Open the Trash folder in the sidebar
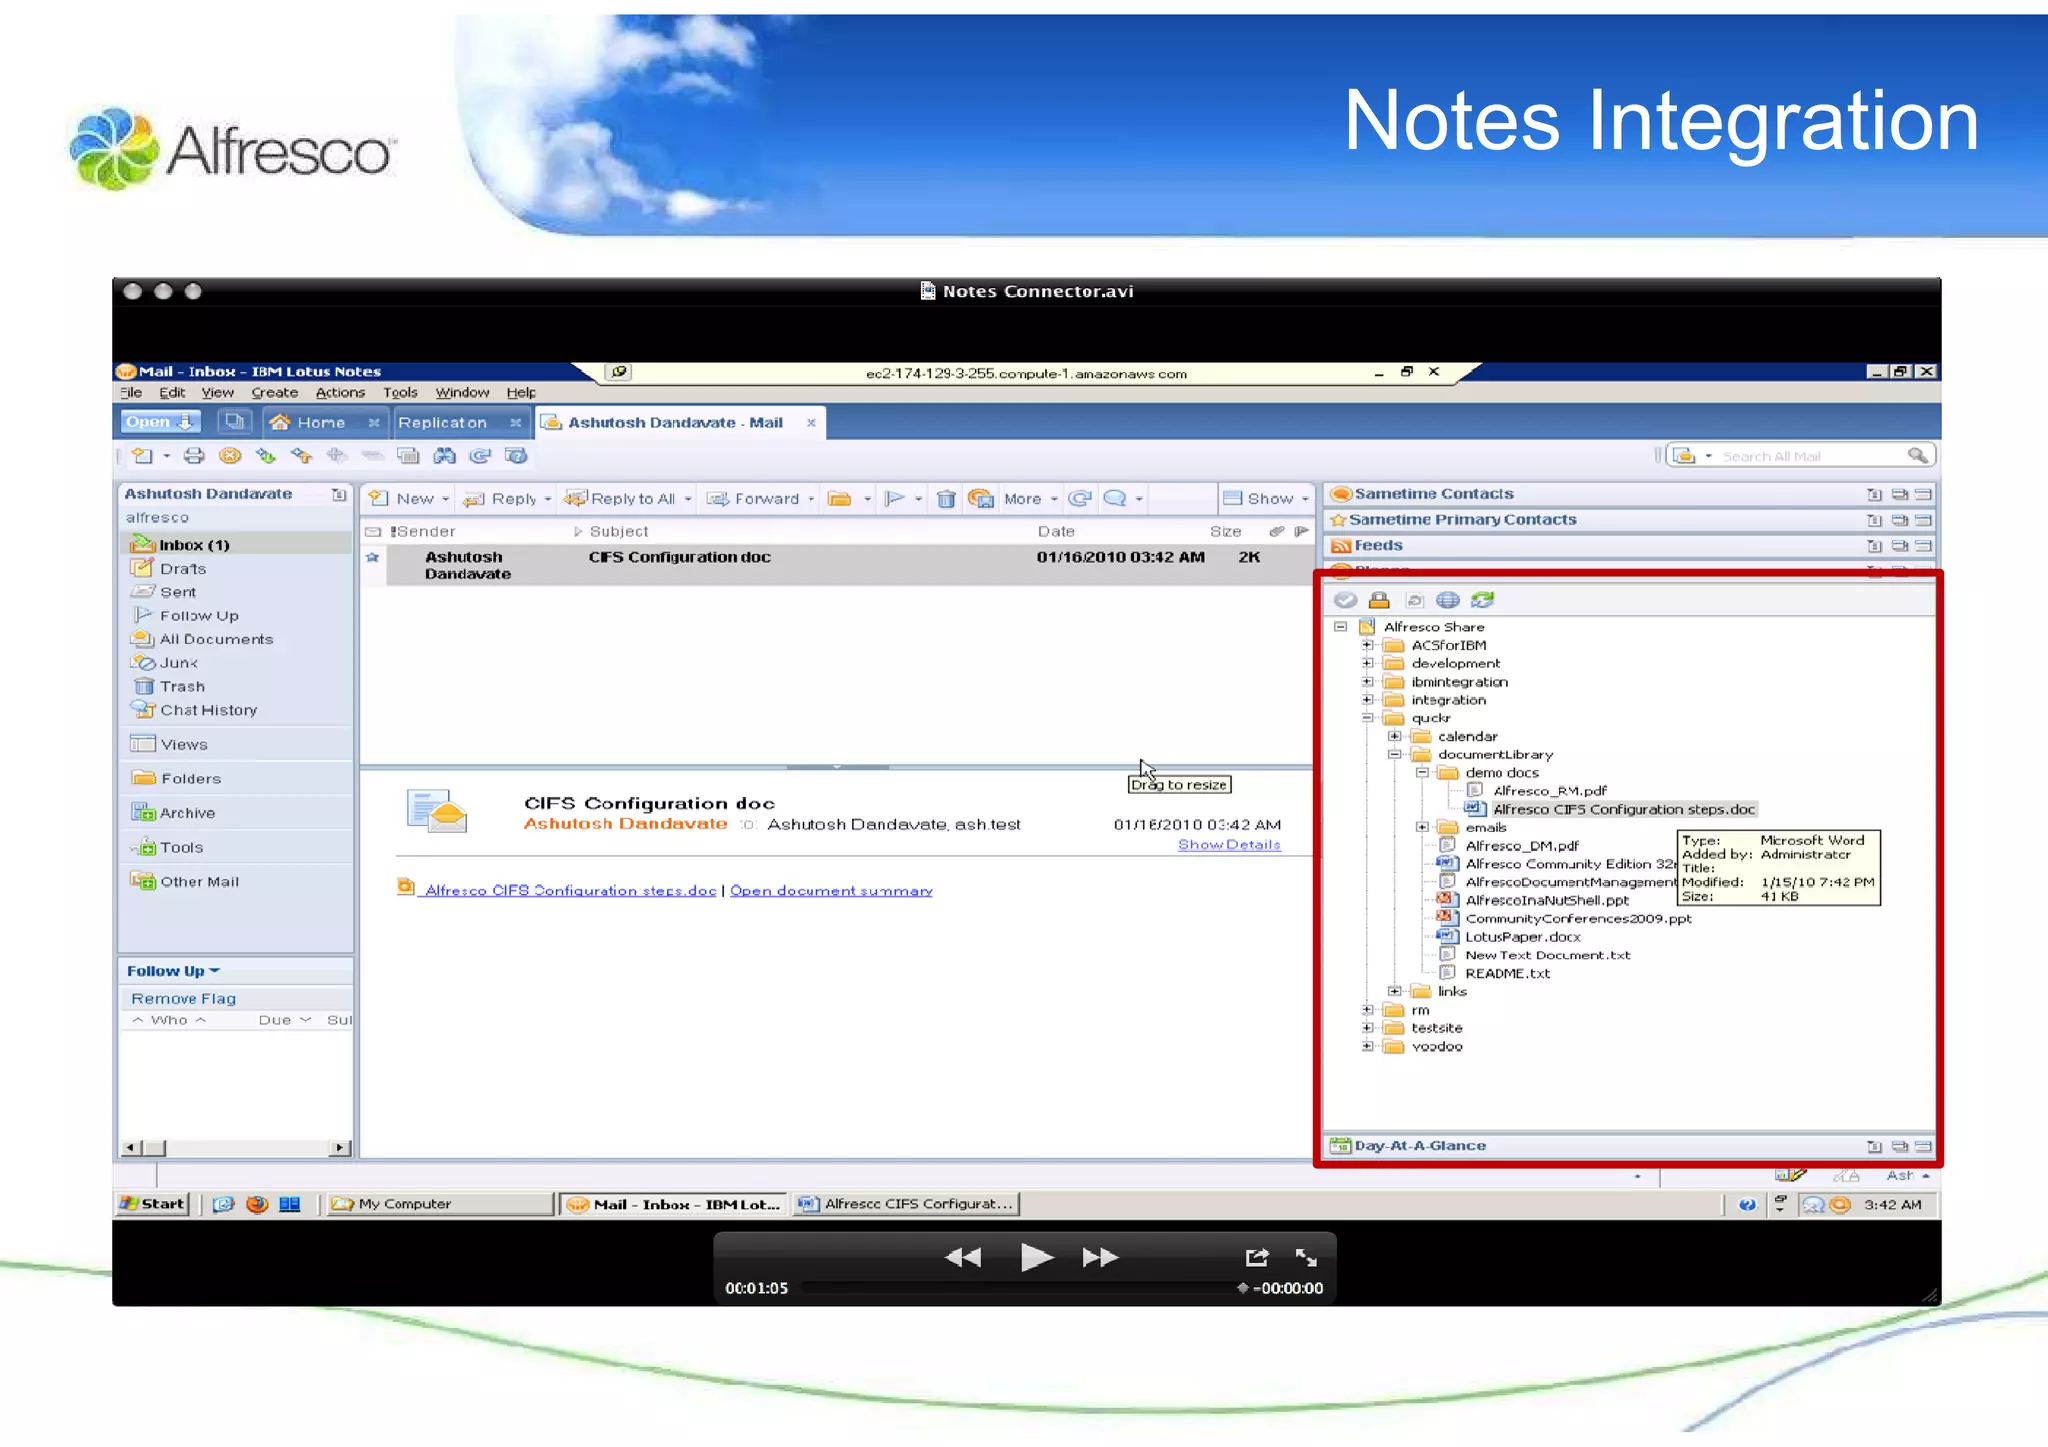Screen dimensions: 2048x1447 click(181, 686)
